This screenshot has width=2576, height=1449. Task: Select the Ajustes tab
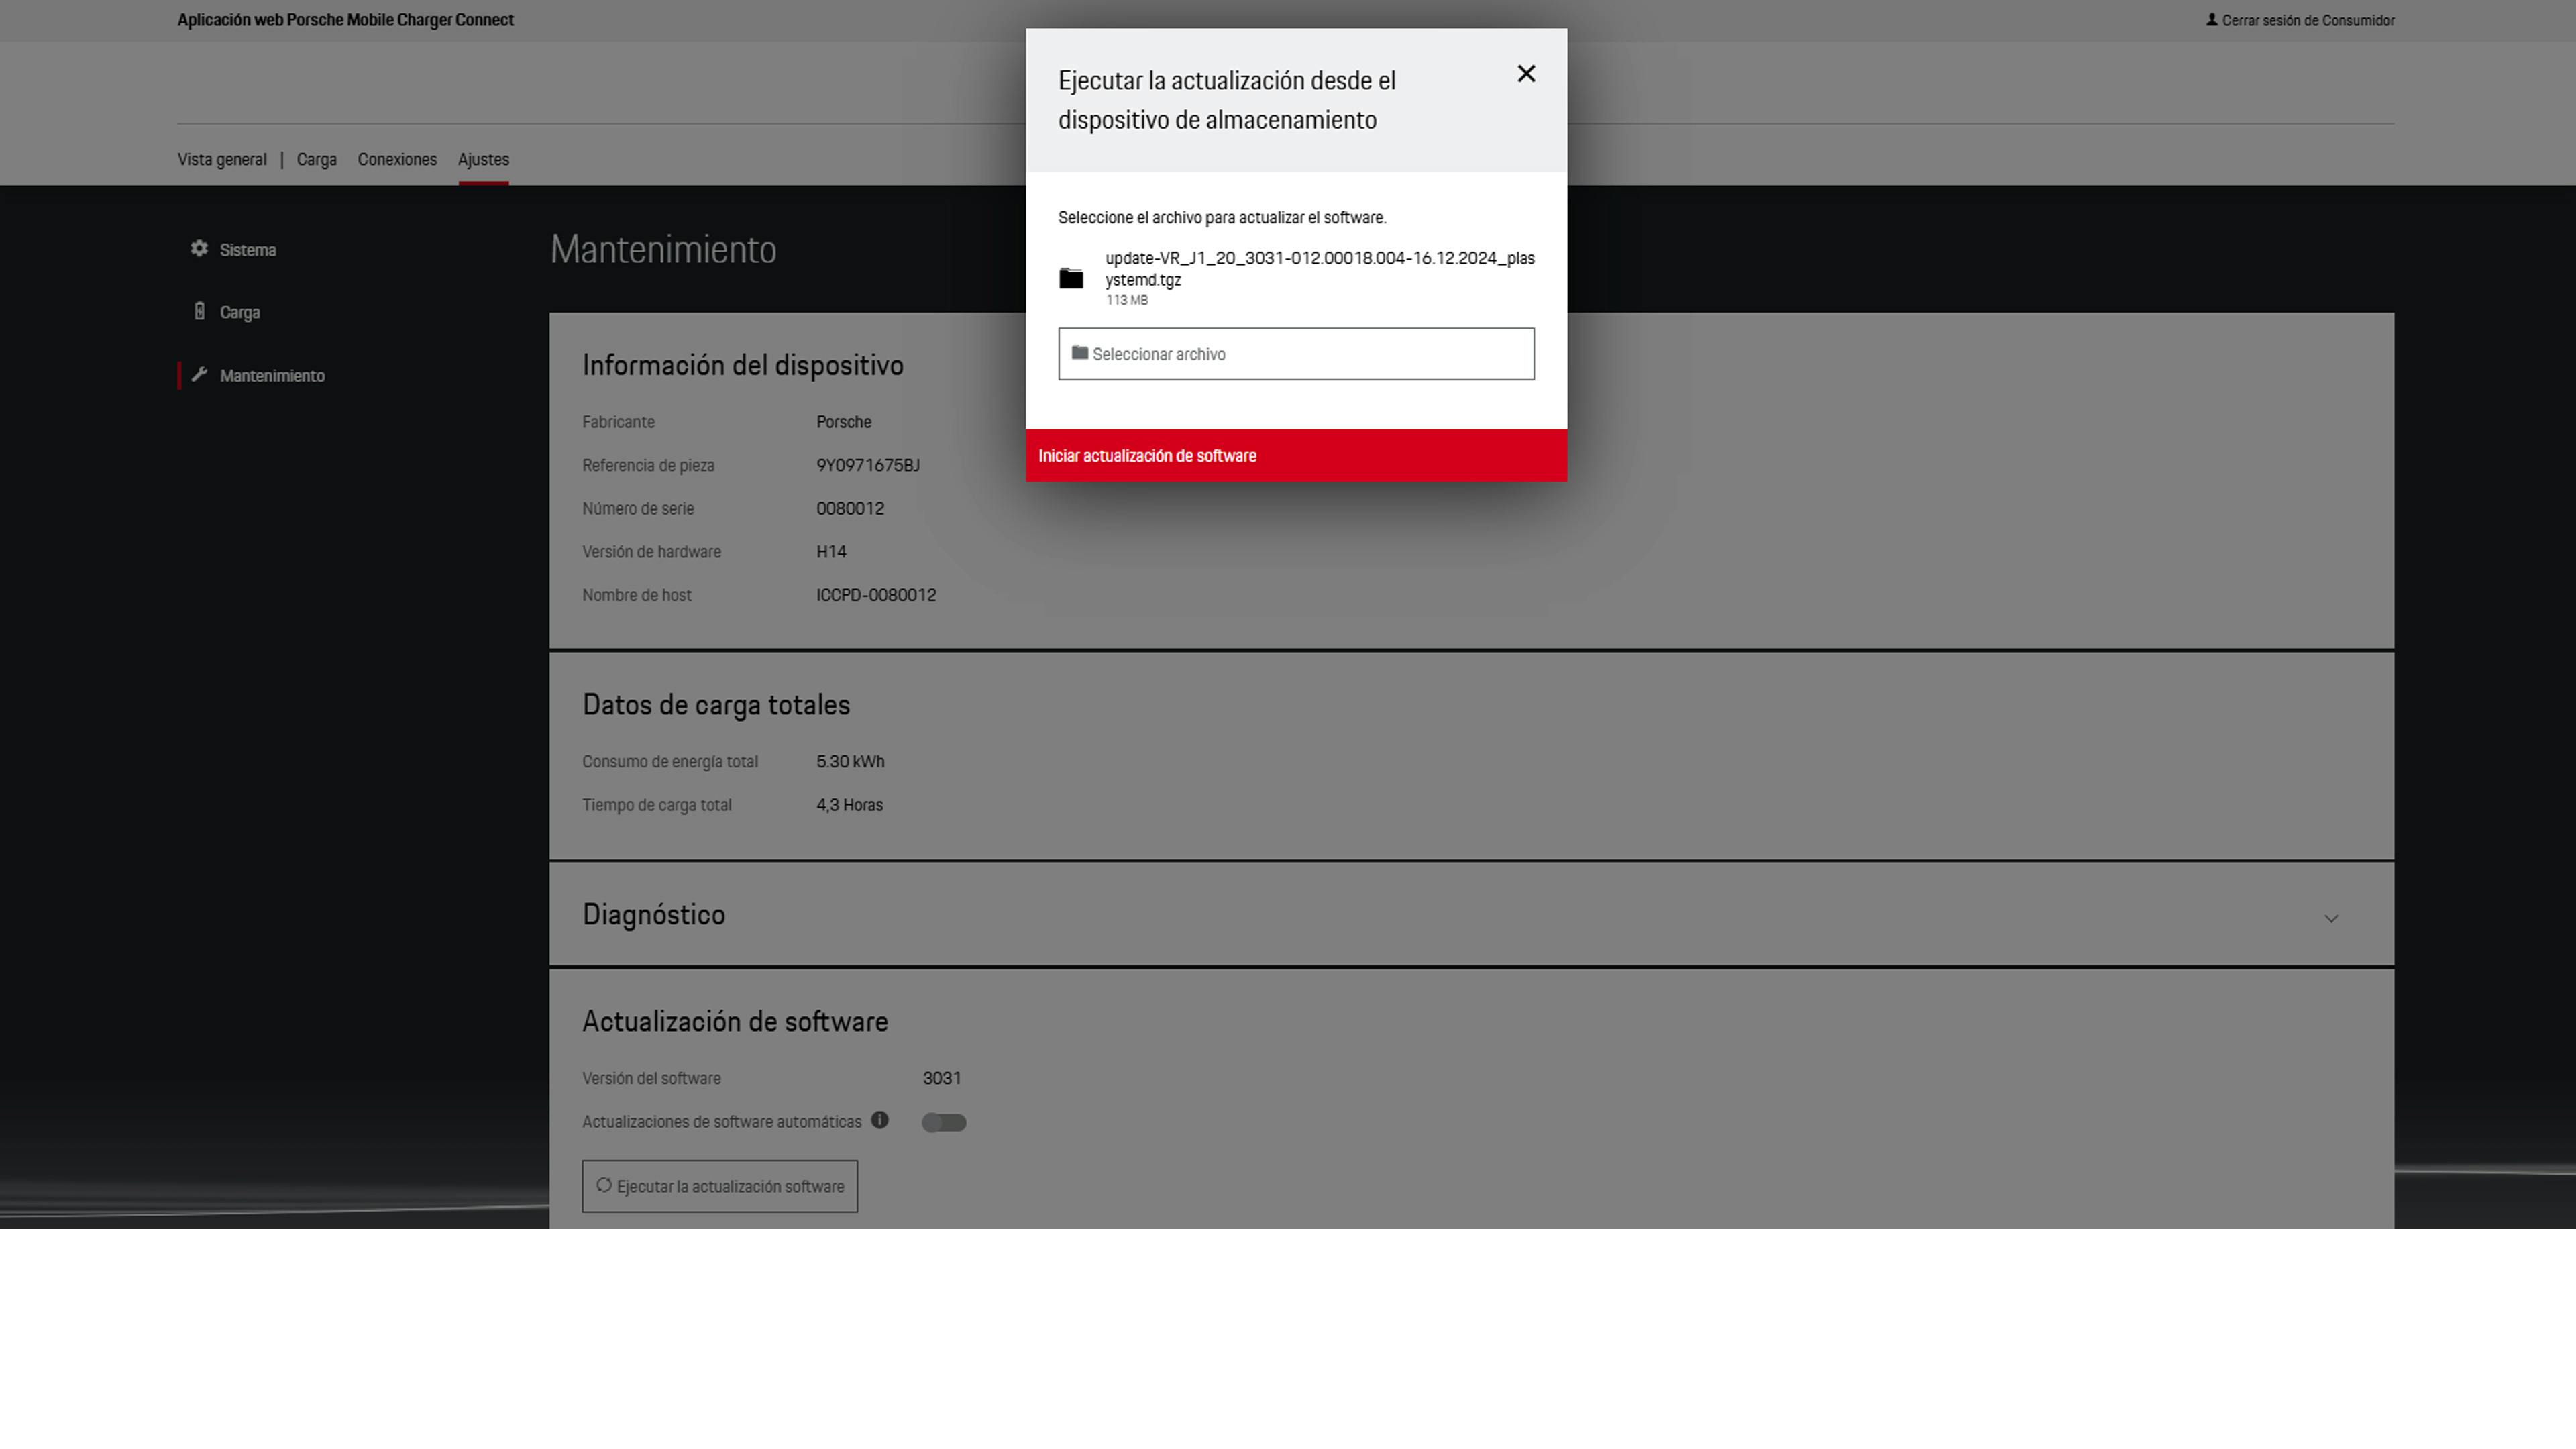coord(483,160)
